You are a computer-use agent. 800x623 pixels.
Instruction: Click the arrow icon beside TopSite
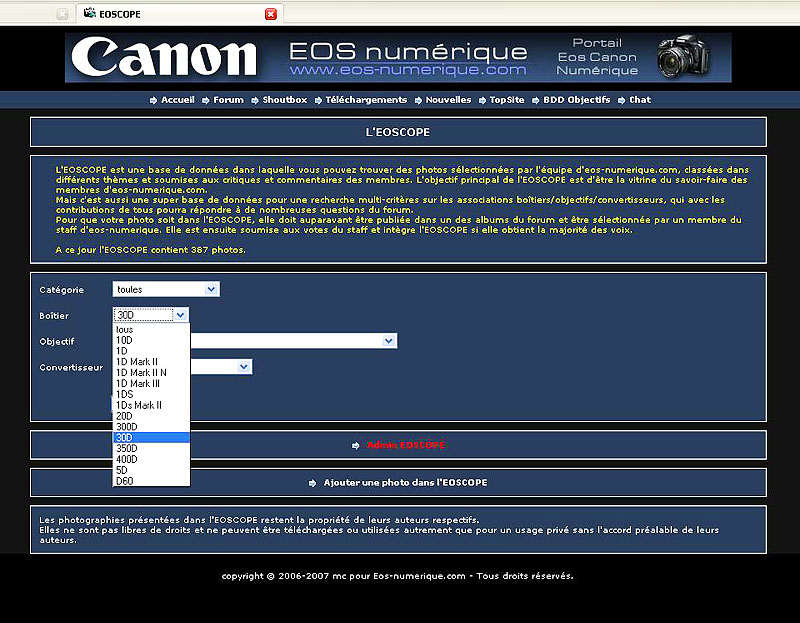482,101
